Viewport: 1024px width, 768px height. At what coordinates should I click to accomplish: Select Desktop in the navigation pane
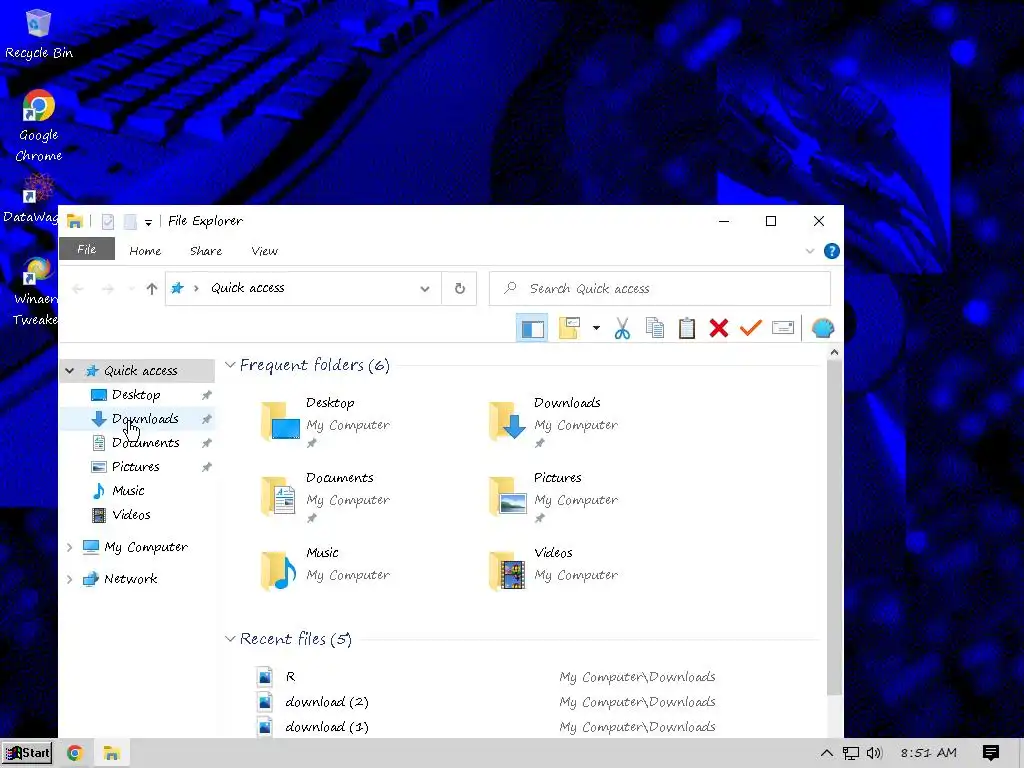[136, 394]
